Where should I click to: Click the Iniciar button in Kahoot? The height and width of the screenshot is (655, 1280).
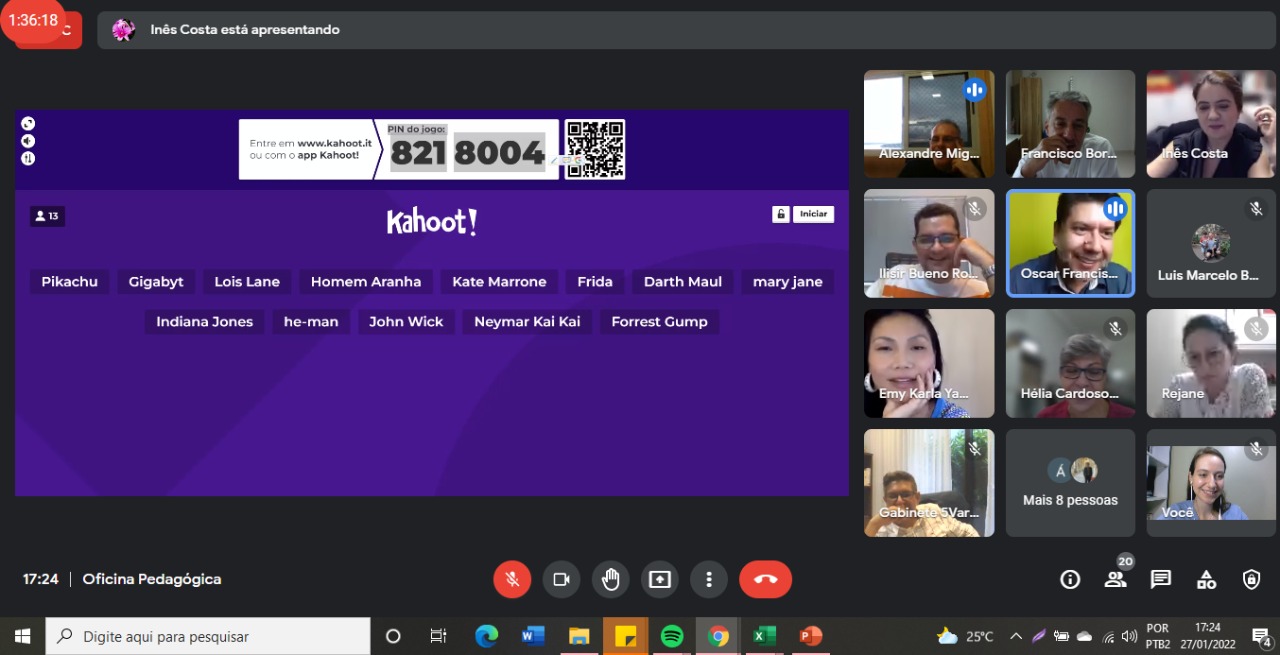tap(813, 214)
